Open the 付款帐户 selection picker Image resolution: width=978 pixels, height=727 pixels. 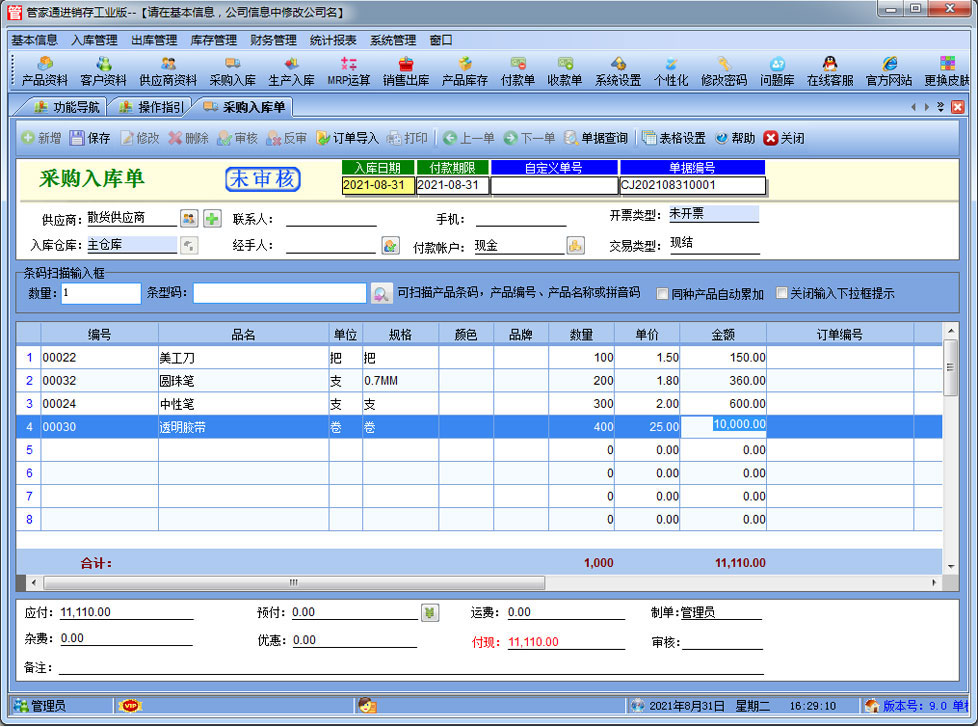point(575,246)
